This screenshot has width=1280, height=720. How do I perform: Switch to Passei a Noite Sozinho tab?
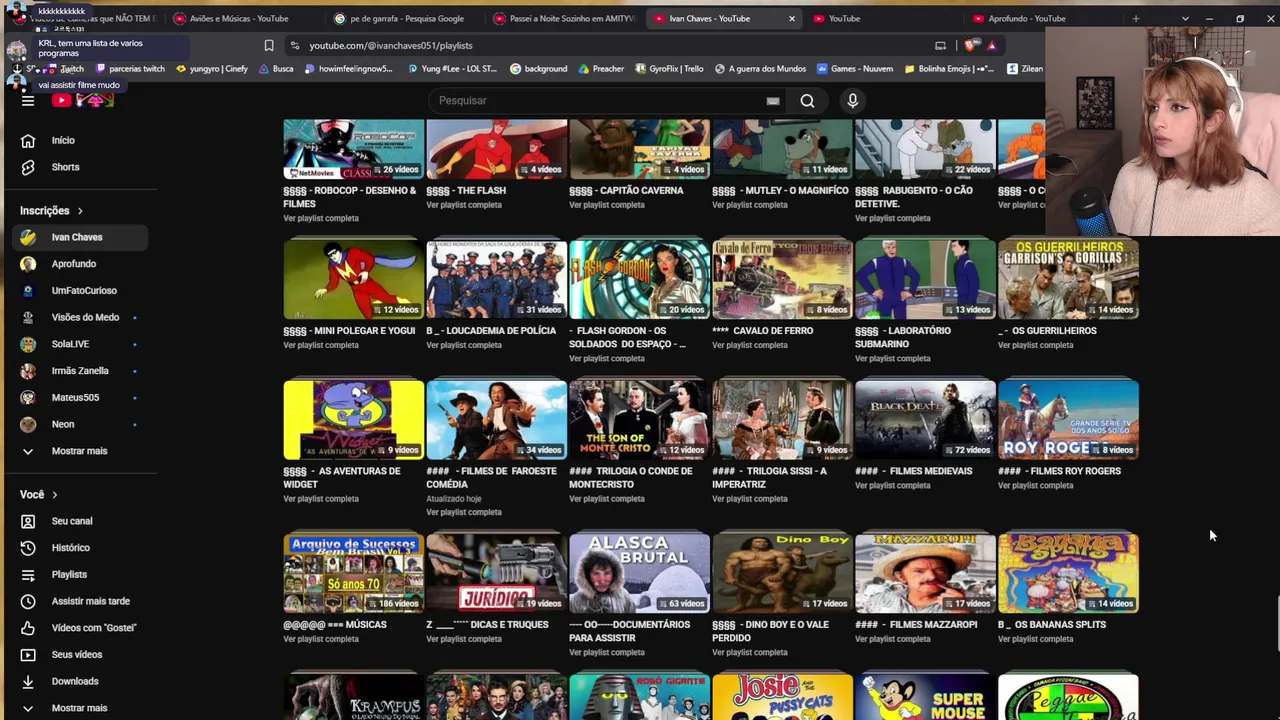point(566,18)
